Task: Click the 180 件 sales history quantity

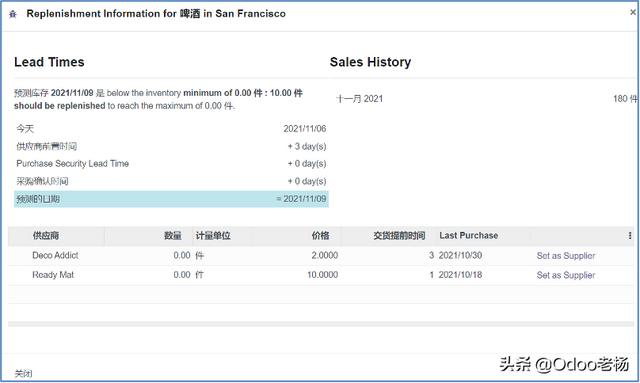Action: pyautogui.click(x=624, y=98)
